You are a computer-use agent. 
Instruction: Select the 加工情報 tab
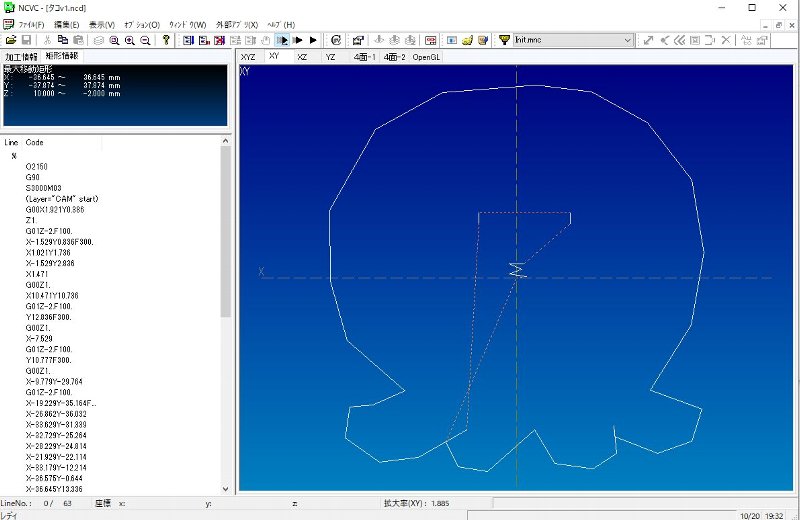click(x=20, y=56)
